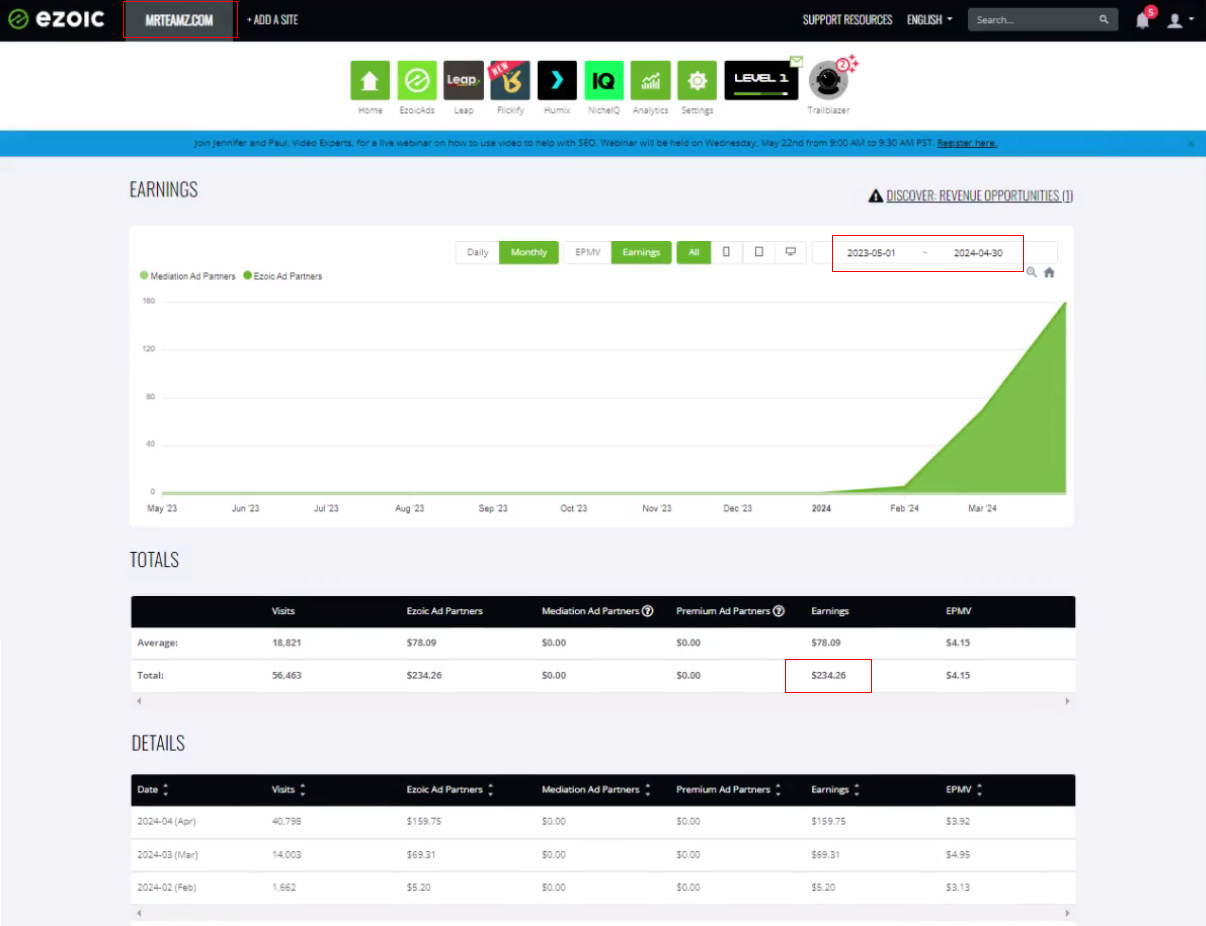Image resolution: width=1206 pixels, height=926 pixels.
Task: Click the top bar Search field
Action: click(x=1033, y=20)
